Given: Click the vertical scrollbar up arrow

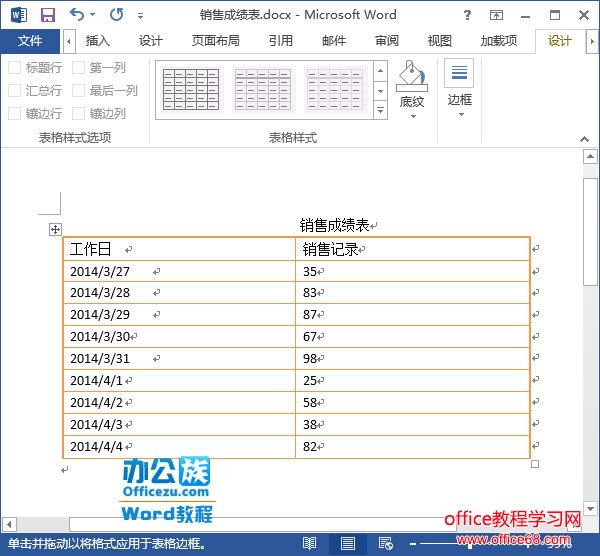Looking at the screenshot, I should (590, 156).
